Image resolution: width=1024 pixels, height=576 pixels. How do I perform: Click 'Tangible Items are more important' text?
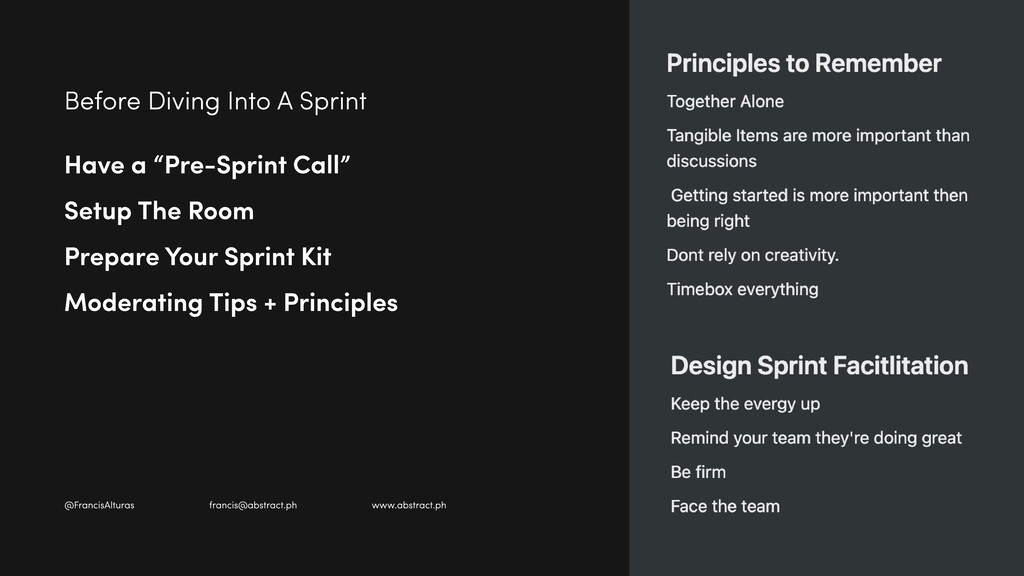pyautogui.click(x=818, y=136)
